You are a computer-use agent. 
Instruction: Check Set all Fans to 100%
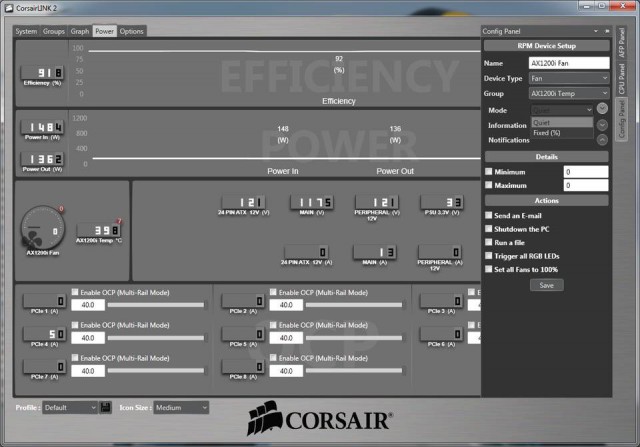pyautogui.click(x=489, y=269)
